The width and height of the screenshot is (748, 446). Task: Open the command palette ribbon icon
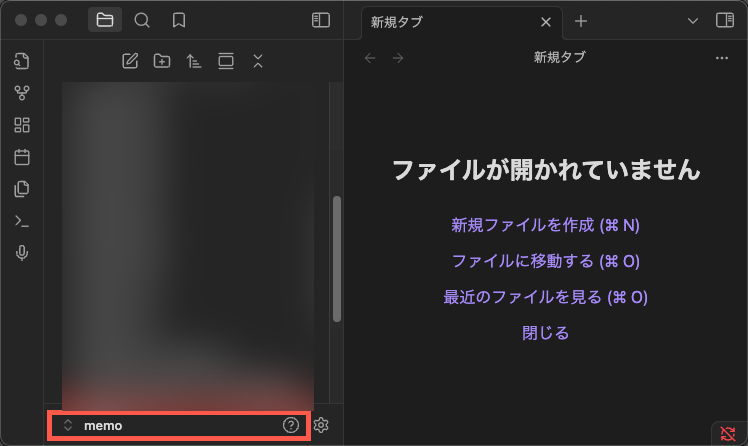pyautogui.click(x=21, y=221)
